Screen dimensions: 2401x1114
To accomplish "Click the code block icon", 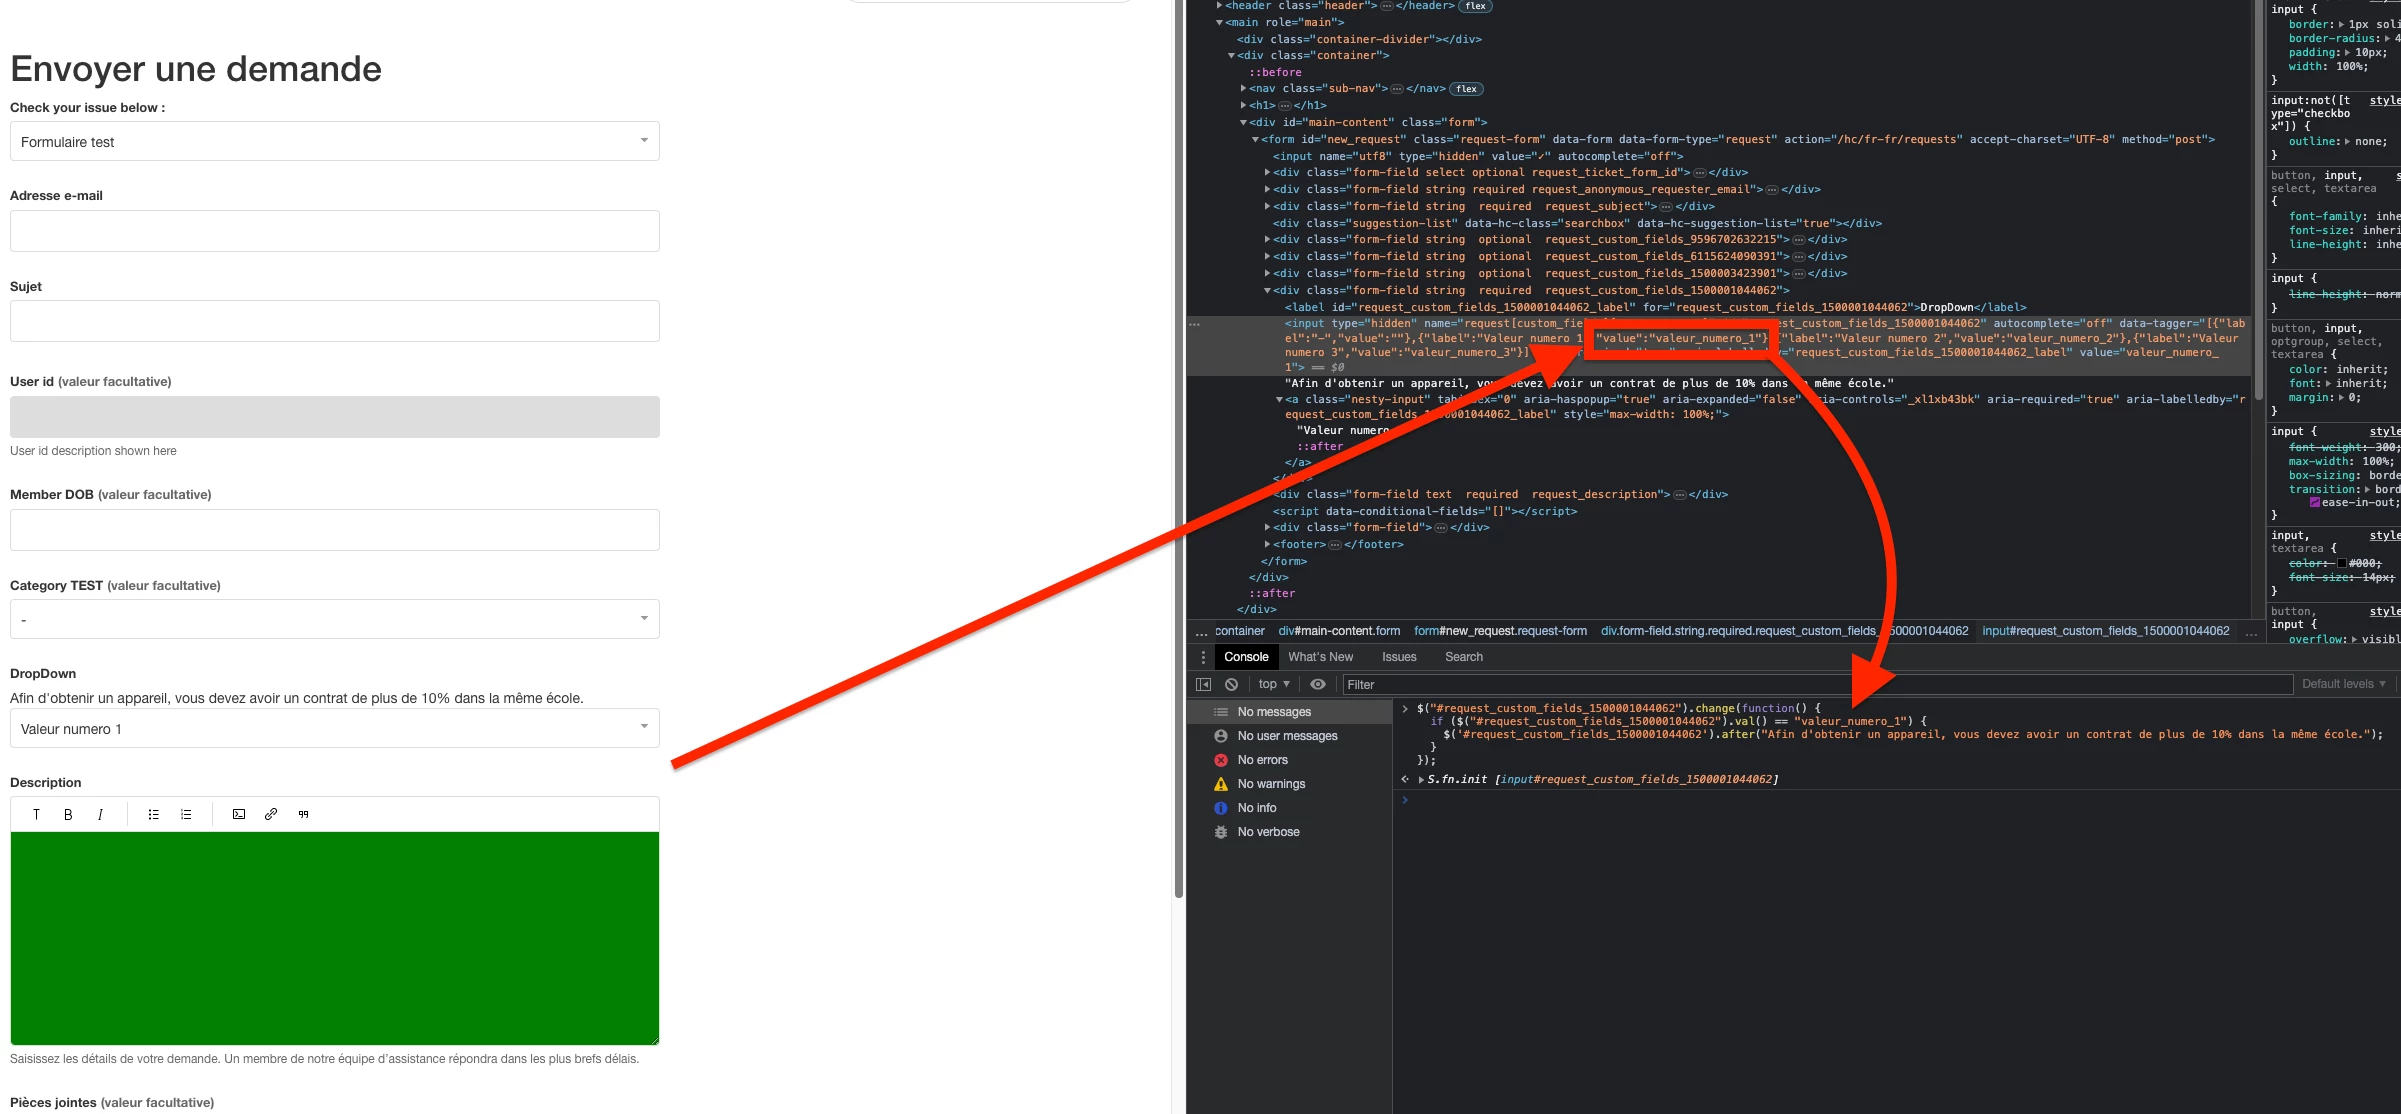I will pyautogui.click(x=239, y=814).
